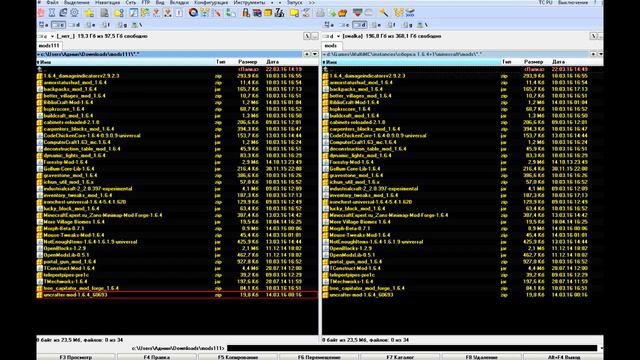
Task: Click the command line input field
Action: pos(412,348)
